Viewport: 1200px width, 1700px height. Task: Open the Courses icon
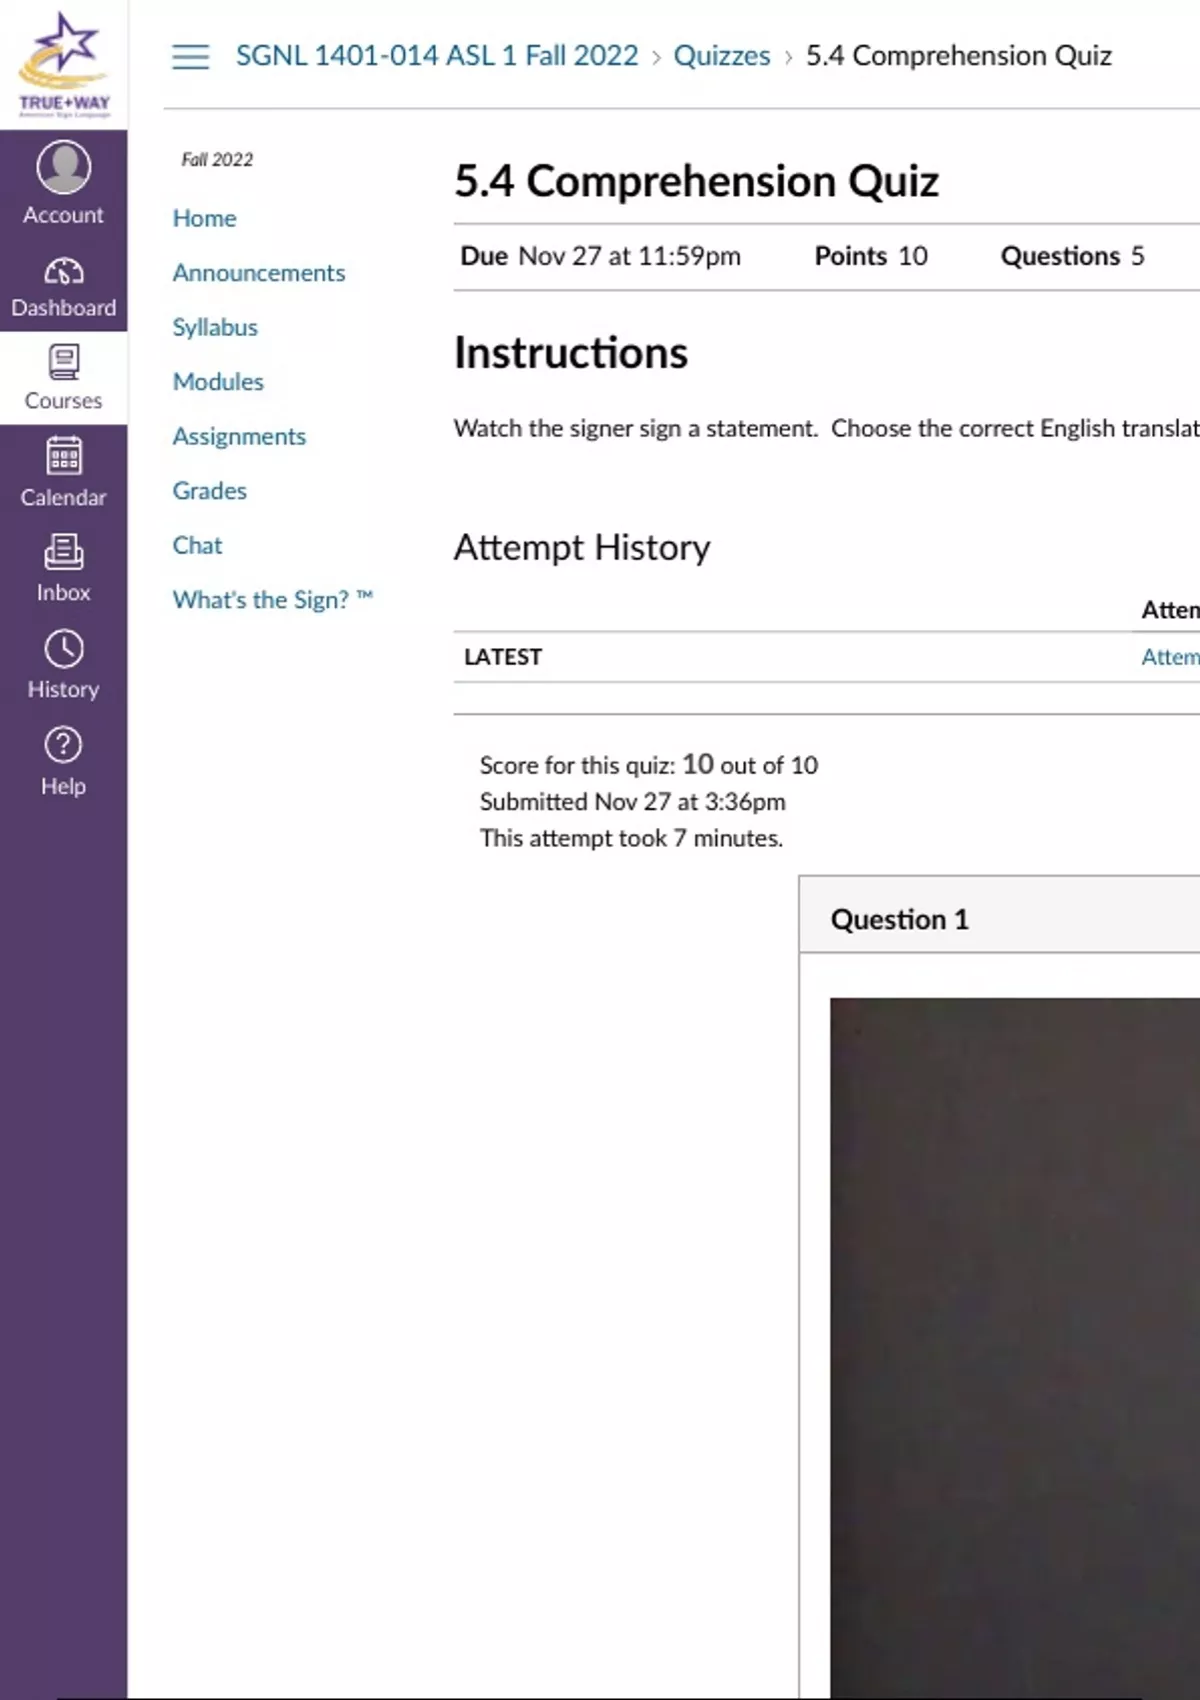point(63,363)
